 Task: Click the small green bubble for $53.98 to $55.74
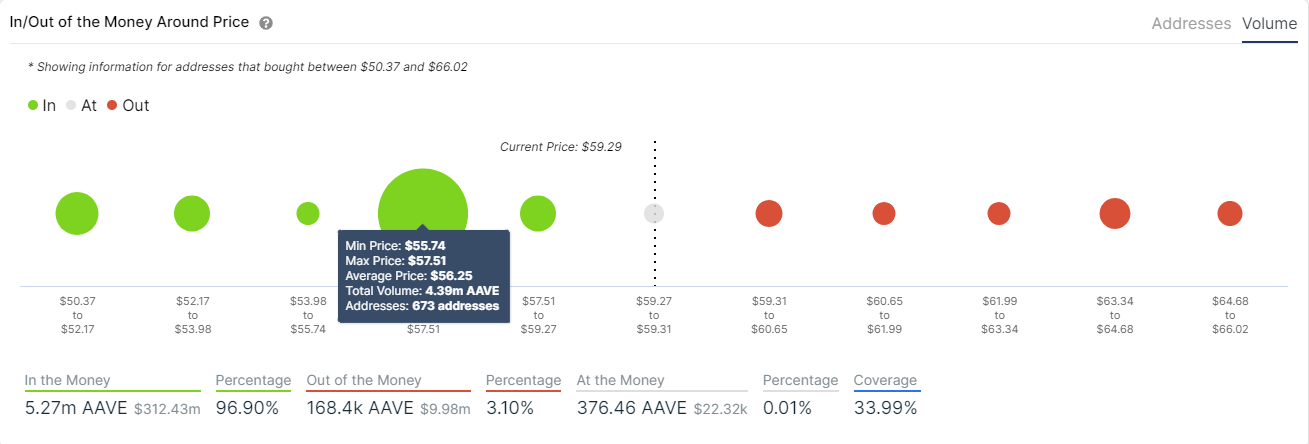(x=308, y=213)
